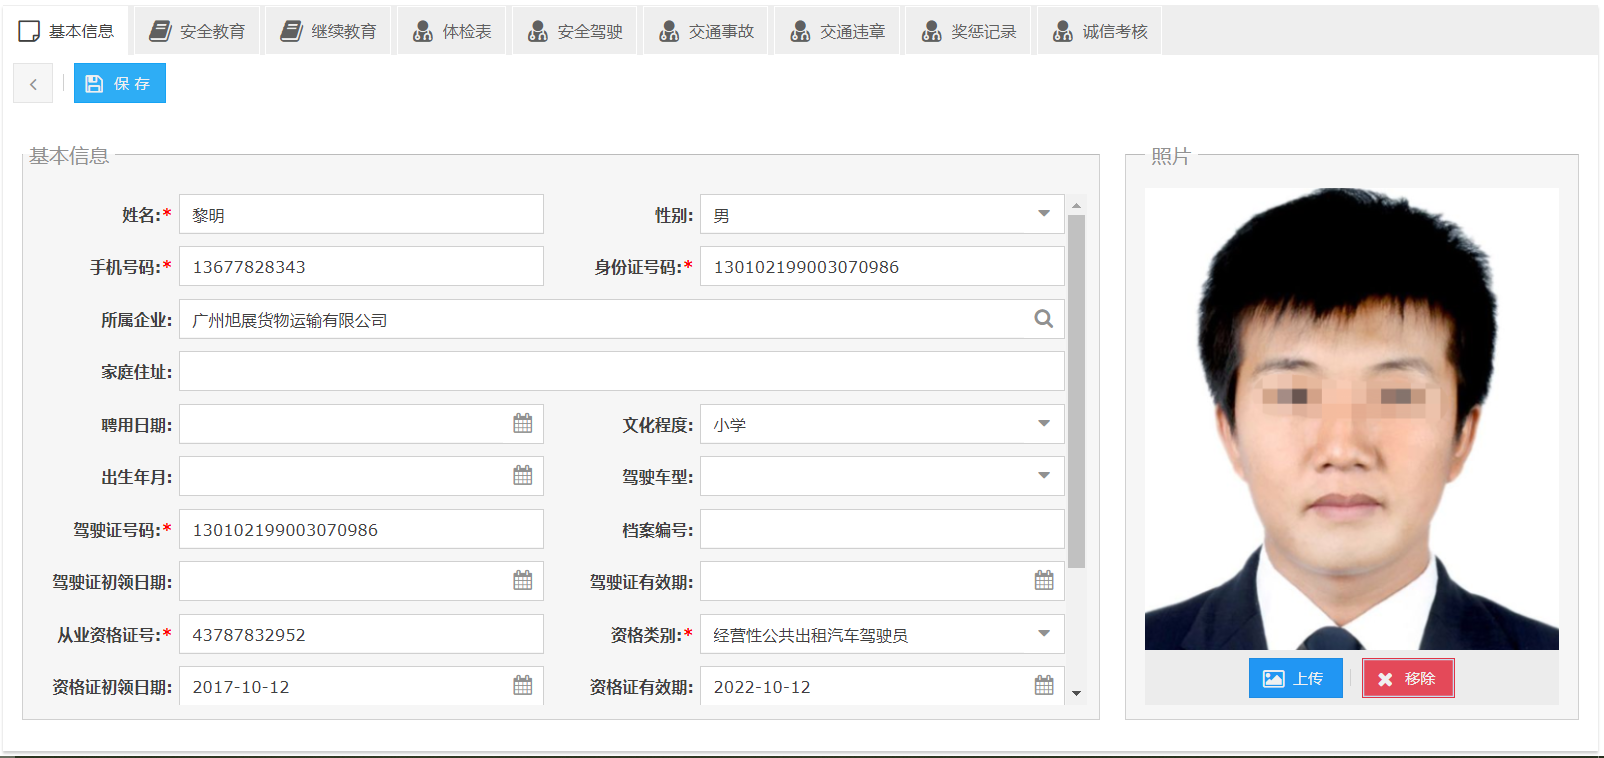
Task: Switch to the 交通违章 tab
Action: pos(837,31)
